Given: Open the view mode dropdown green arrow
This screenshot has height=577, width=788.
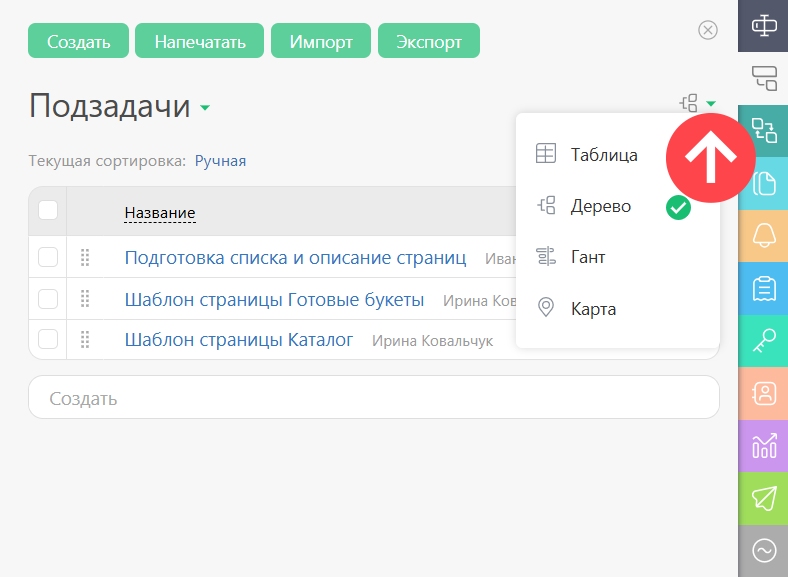Looking at the screenshot, I should (711, 104).
